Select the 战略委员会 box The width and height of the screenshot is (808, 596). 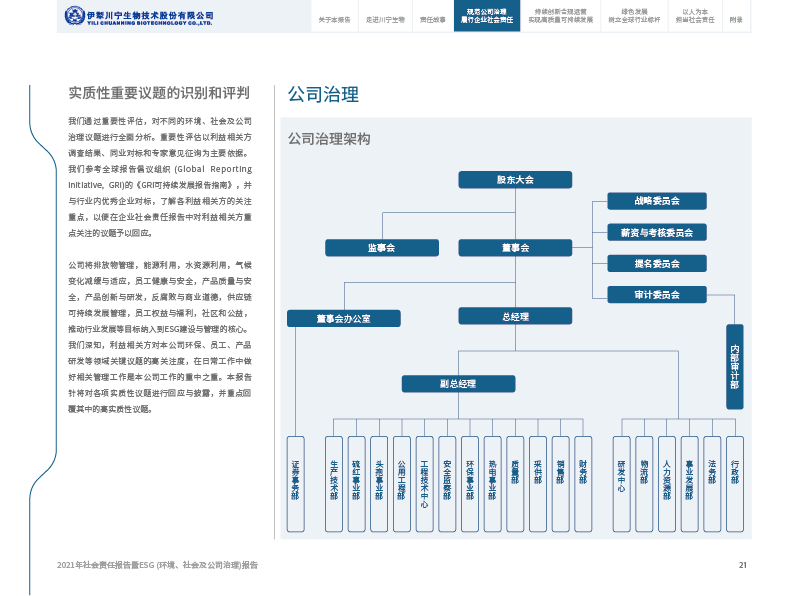point(656,201)
